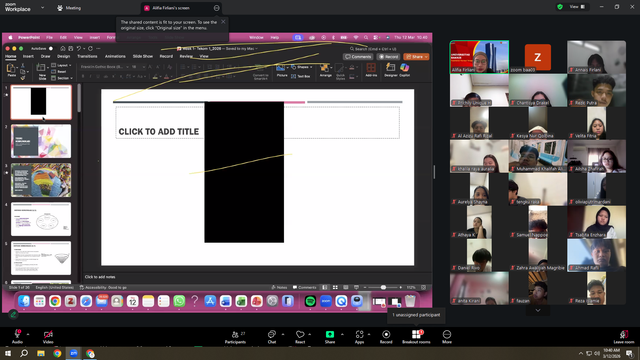Show hidden icons chevron in Windows tray
Screen dimensions: 640x360
(581, 353)
